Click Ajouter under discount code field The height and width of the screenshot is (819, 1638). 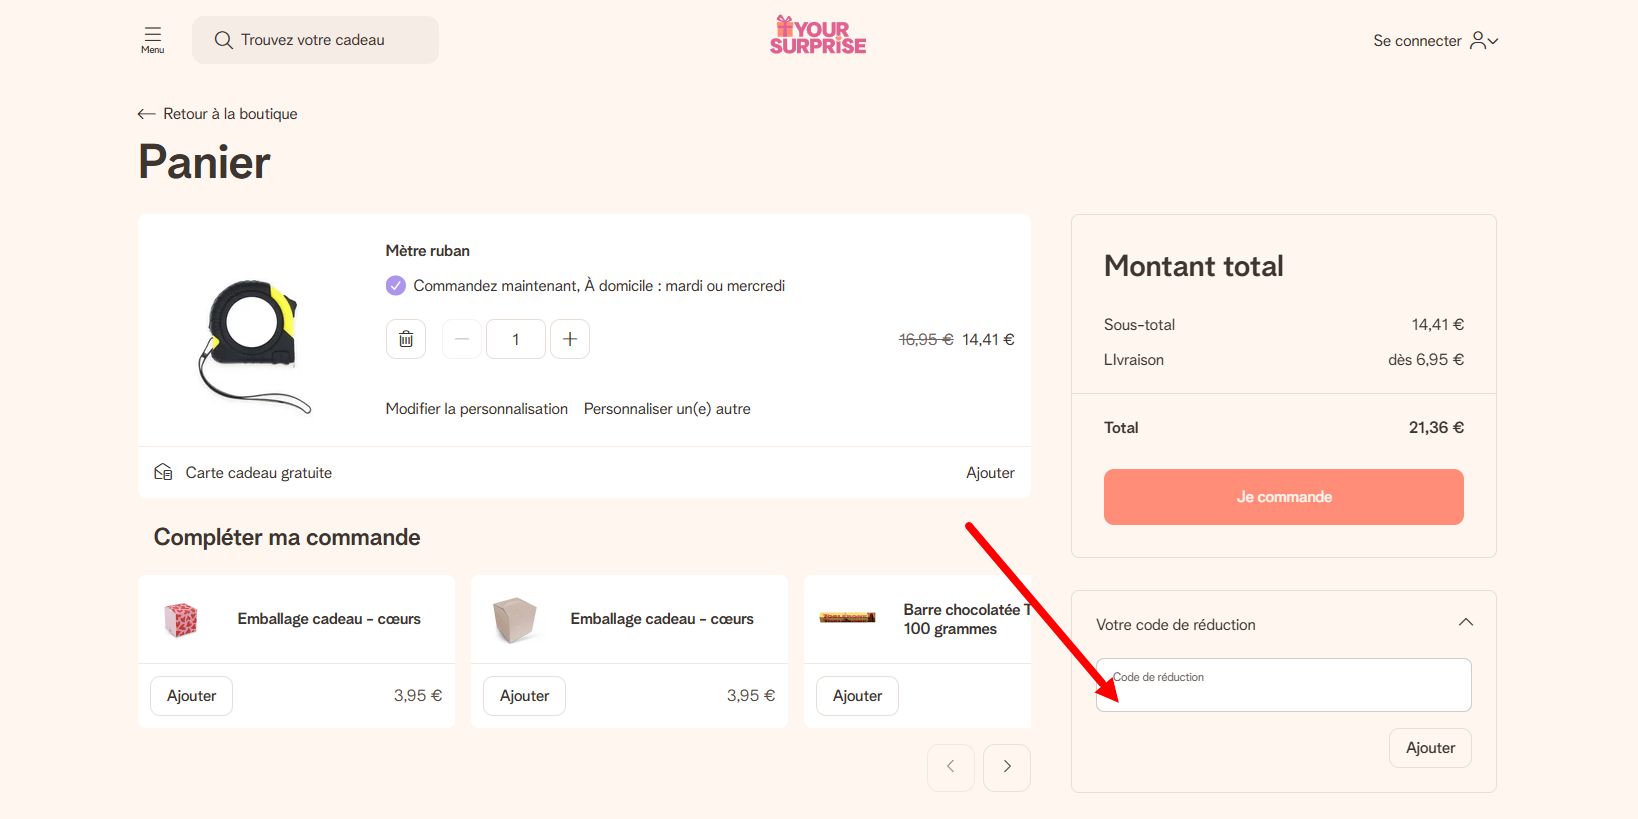(x=1430, y=748)
